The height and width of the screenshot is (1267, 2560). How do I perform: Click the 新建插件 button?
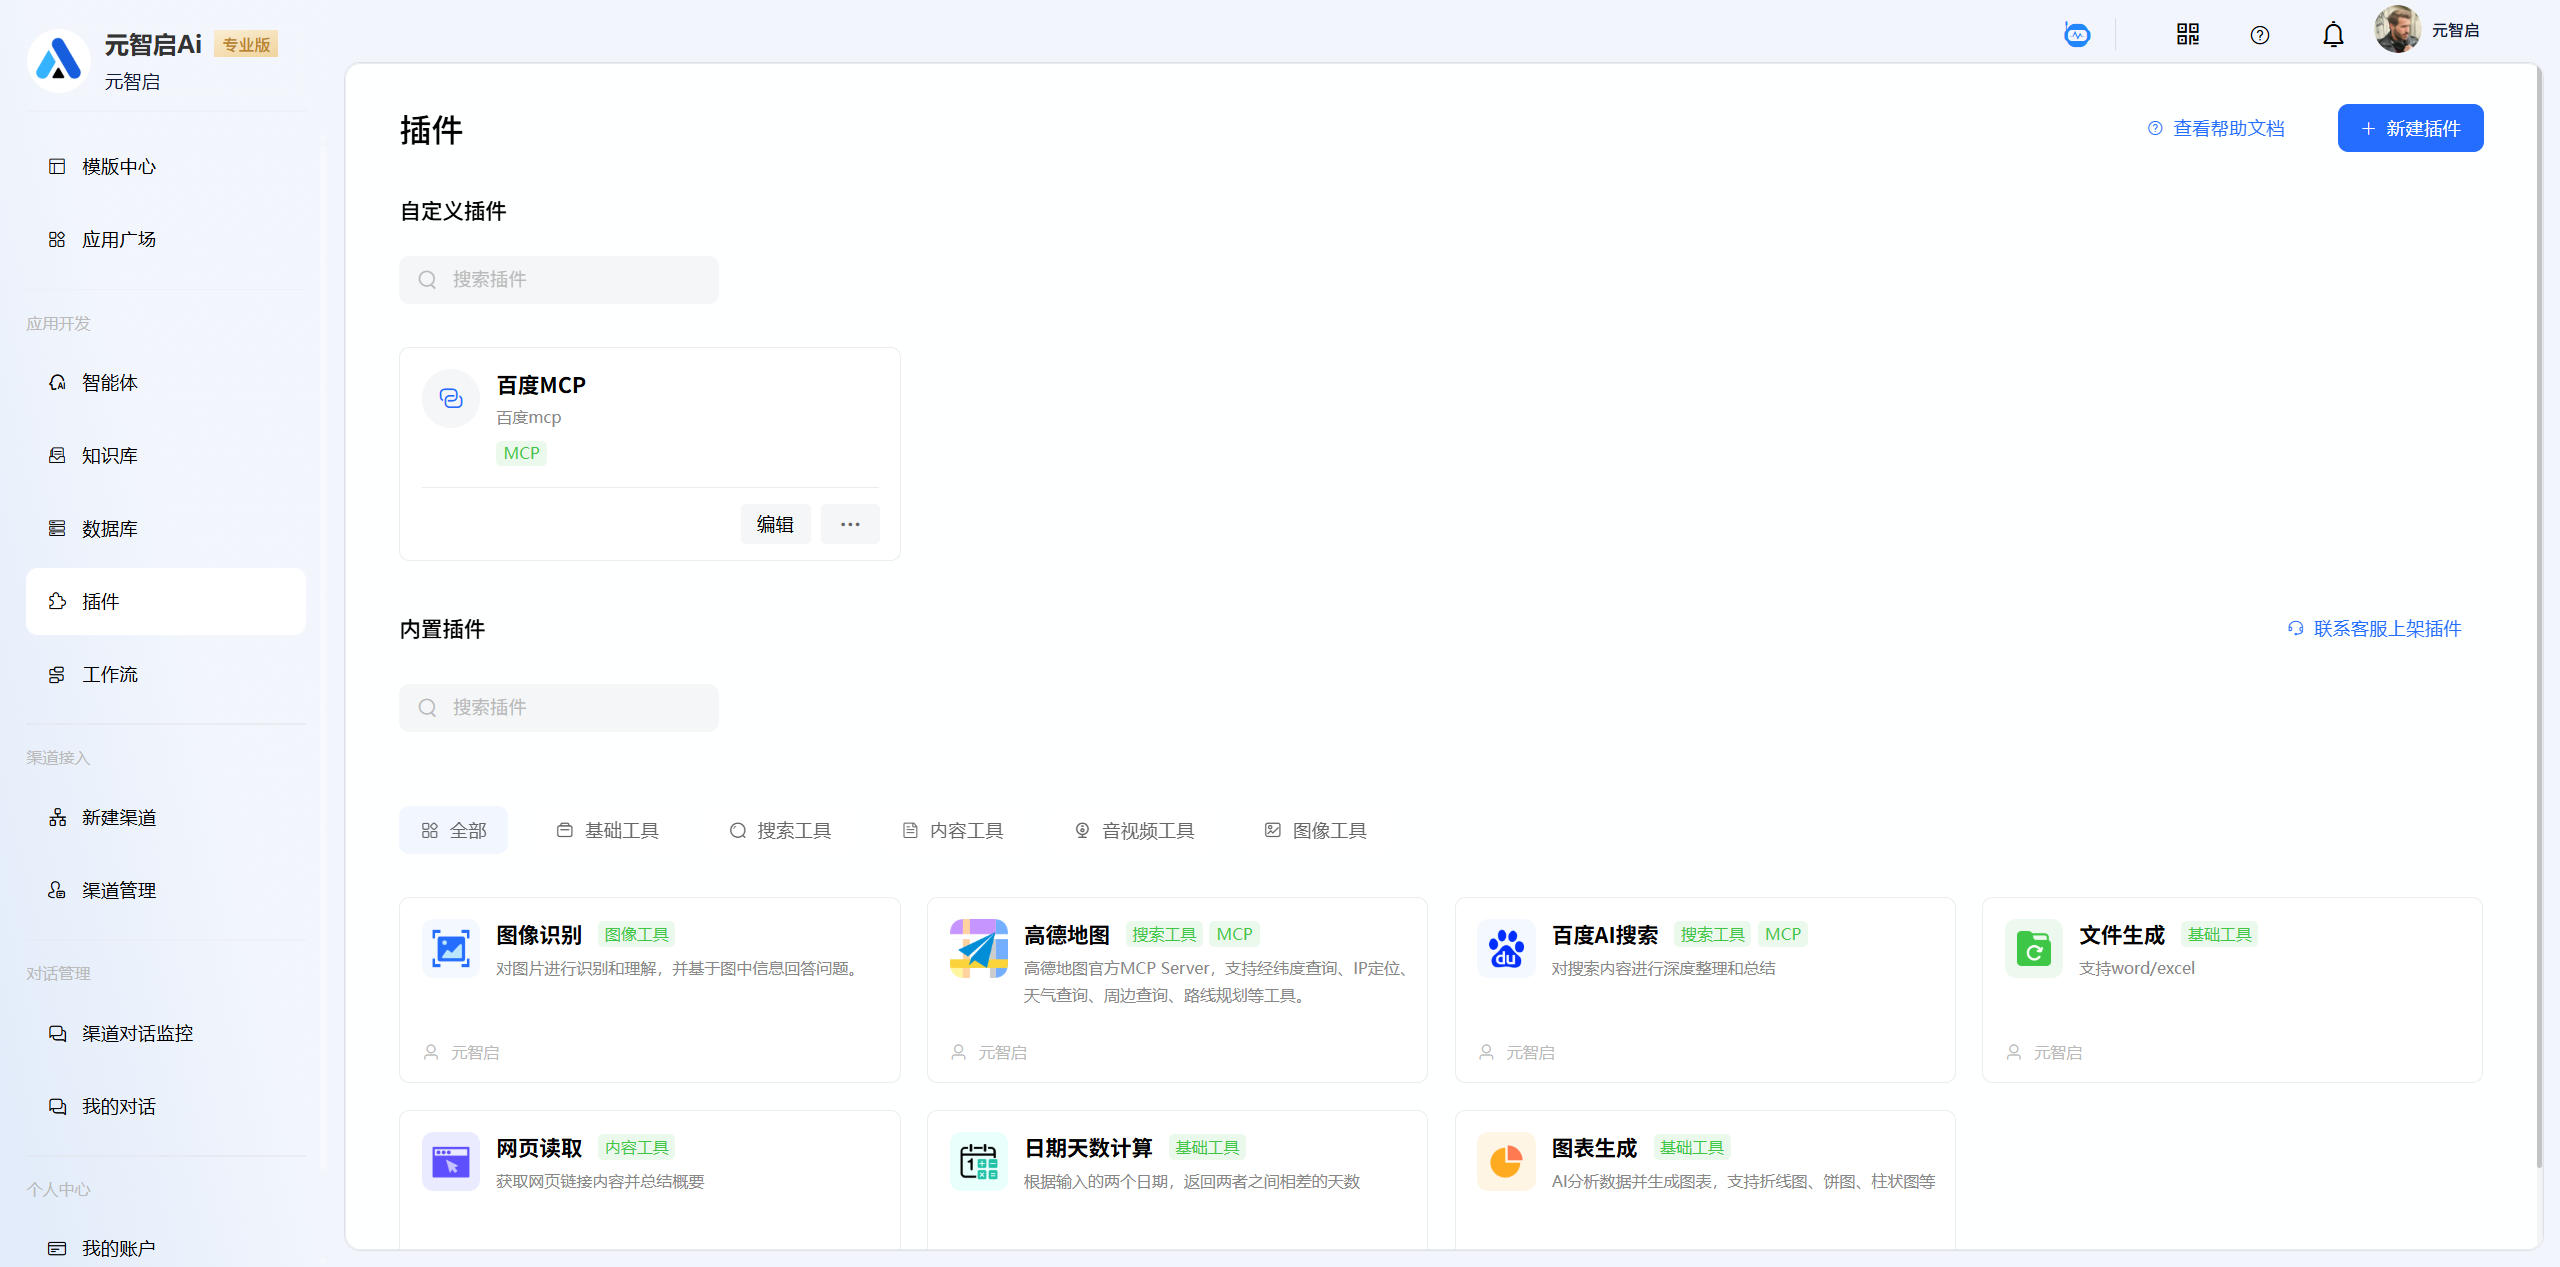pyautogui.click(x=2410, y=128)
